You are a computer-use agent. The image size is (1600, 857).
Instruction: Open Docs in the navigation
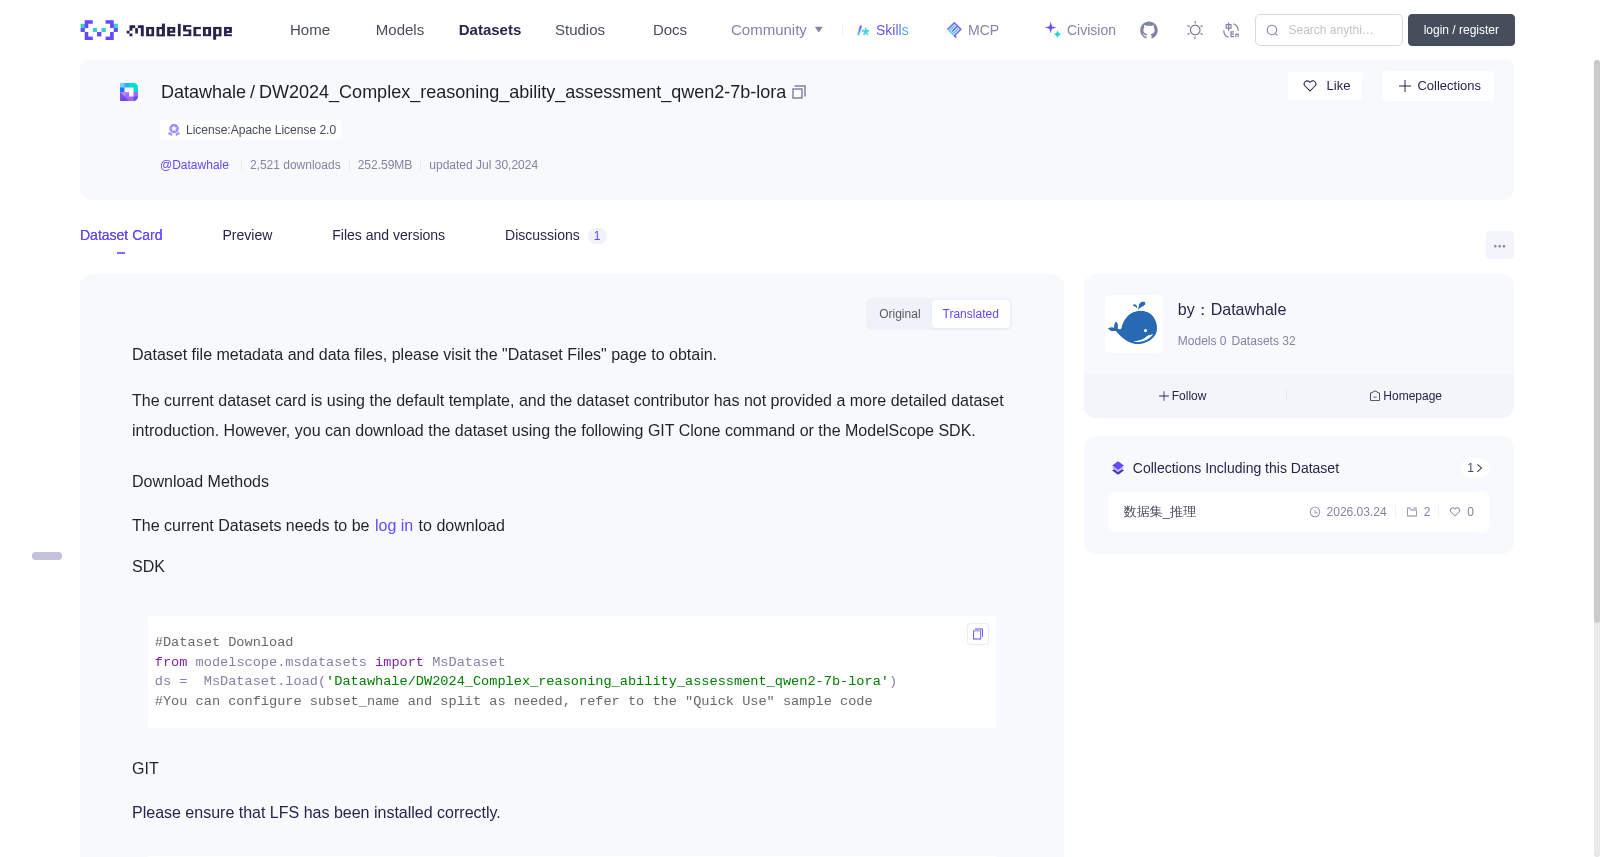(670, 30)
